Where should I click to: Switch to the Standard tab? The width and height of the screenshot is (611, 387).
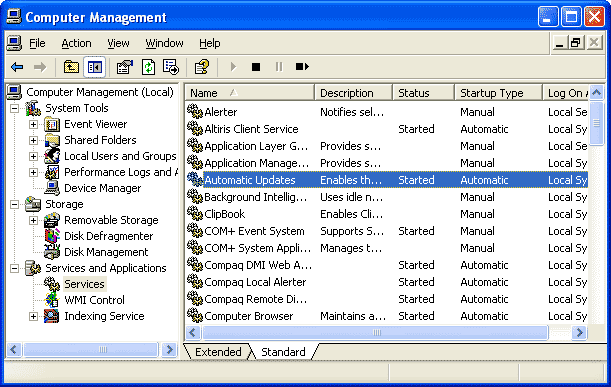coord(283,352)
